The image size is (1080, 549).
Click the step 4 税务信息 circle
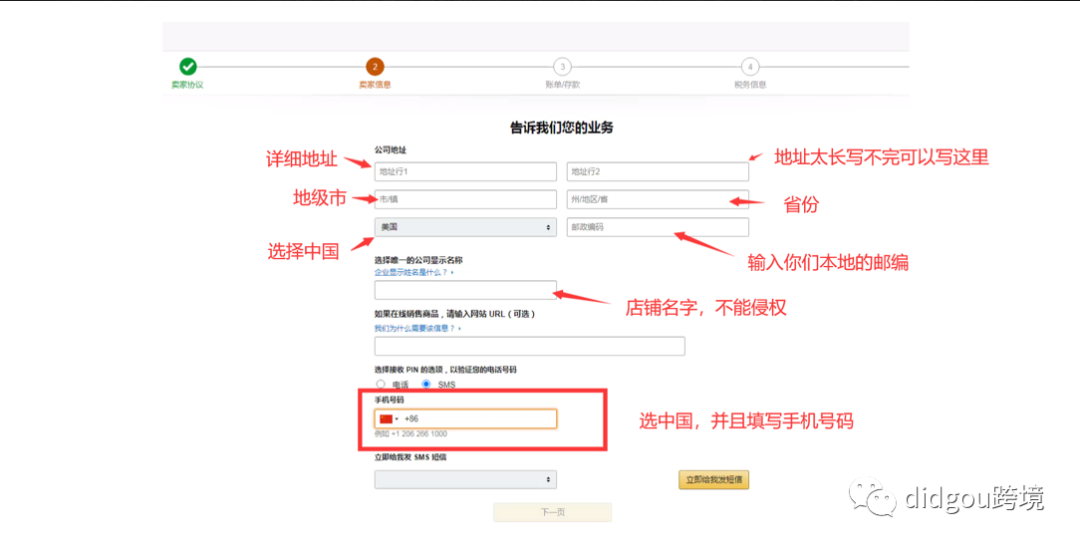[x=749, y=67]
